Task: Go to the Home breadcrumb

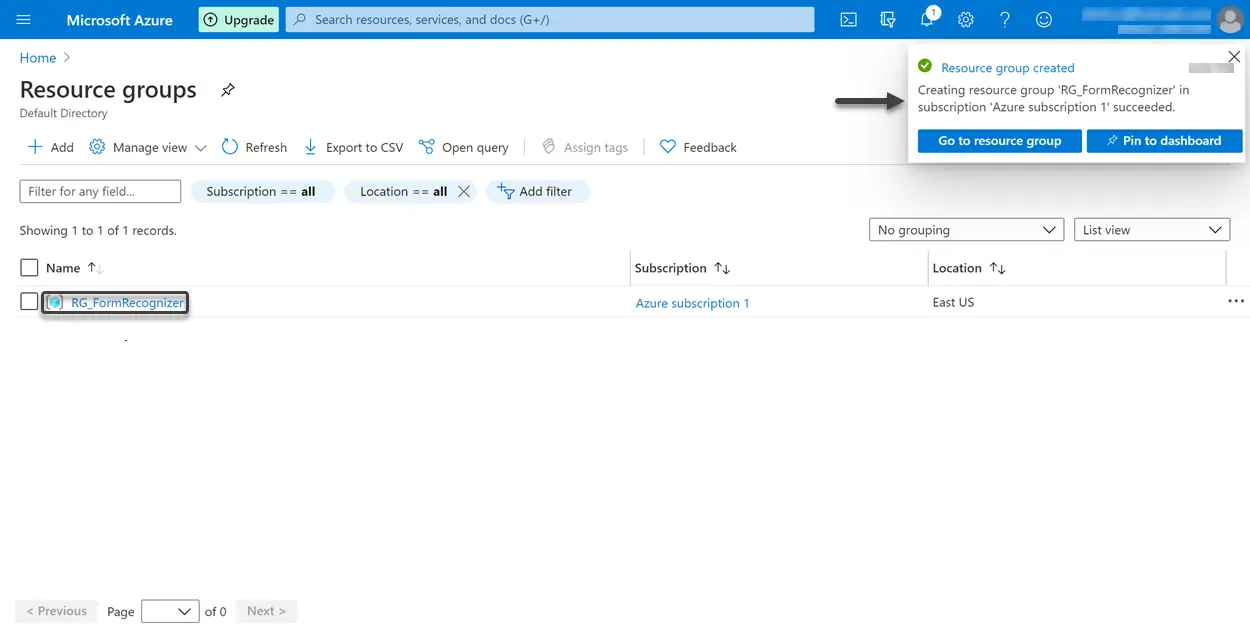Action: click(x=38, y=58)
